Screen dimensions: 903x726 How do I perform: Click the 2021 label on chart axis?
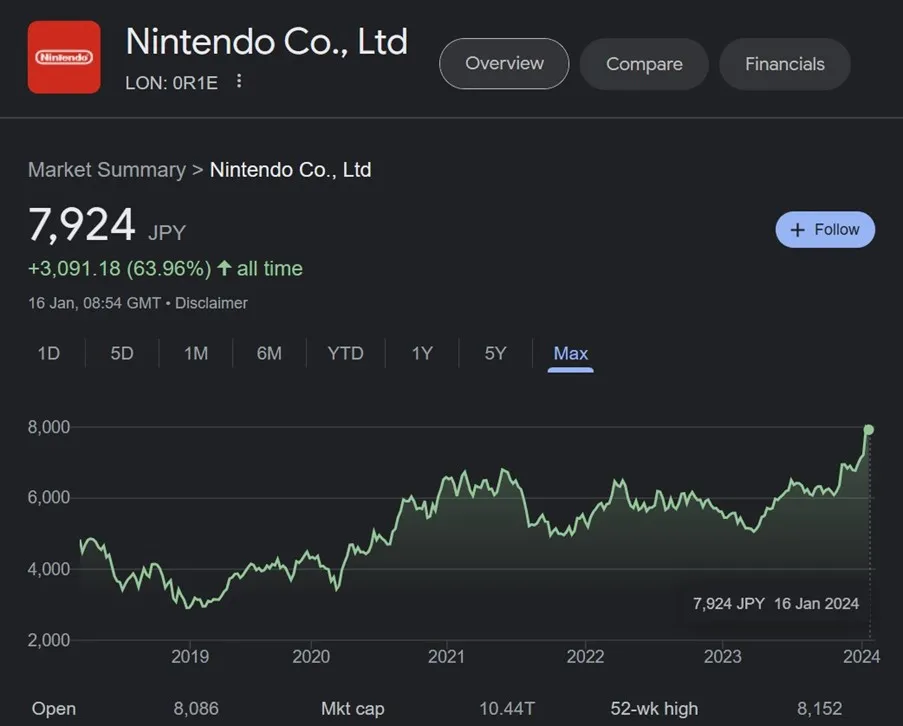447,656
